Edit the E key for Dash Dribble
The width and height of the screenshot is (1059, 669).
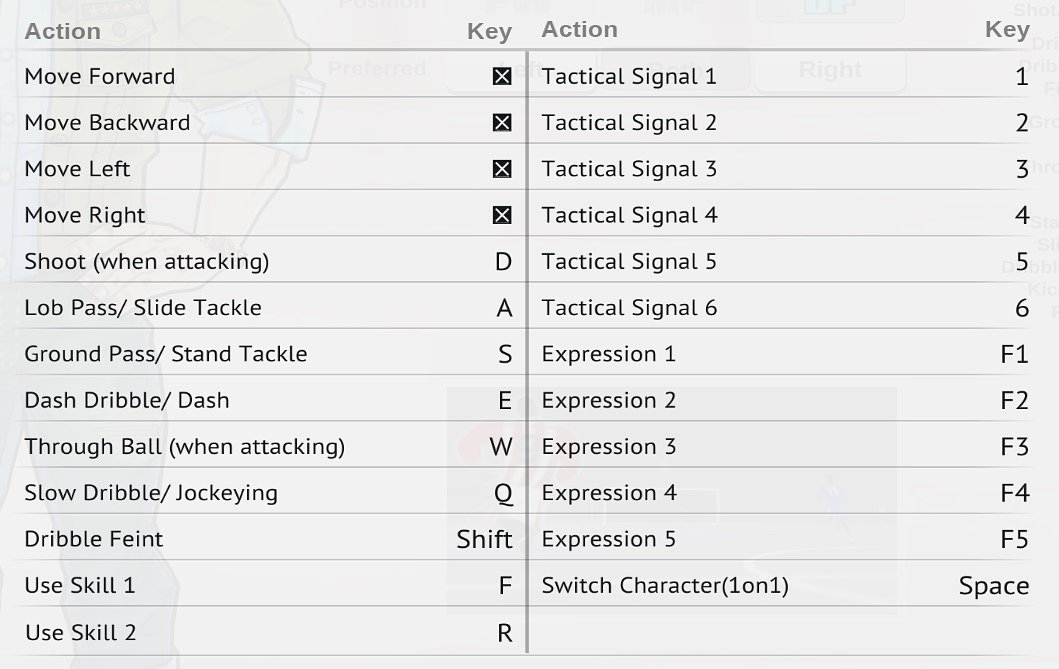(505, 400)
